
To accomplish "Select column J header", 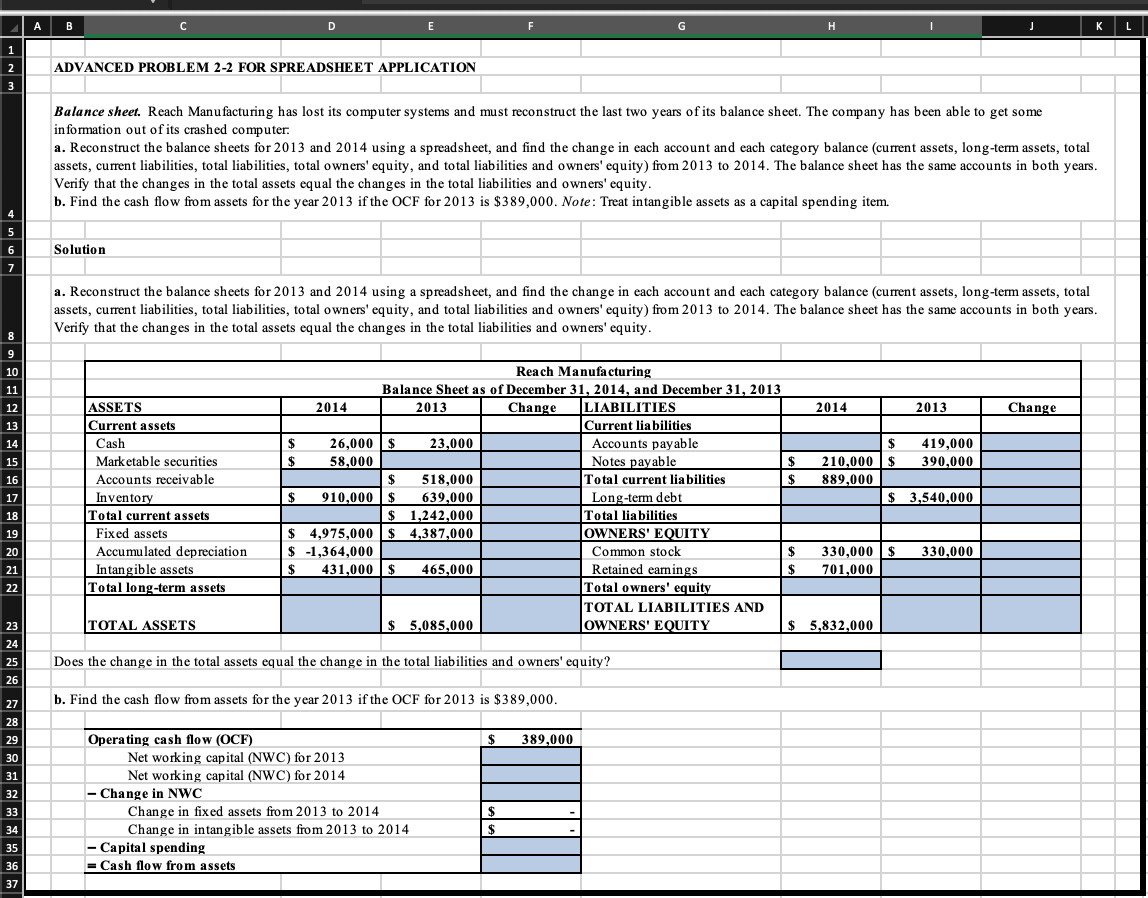I will 1031,27.
